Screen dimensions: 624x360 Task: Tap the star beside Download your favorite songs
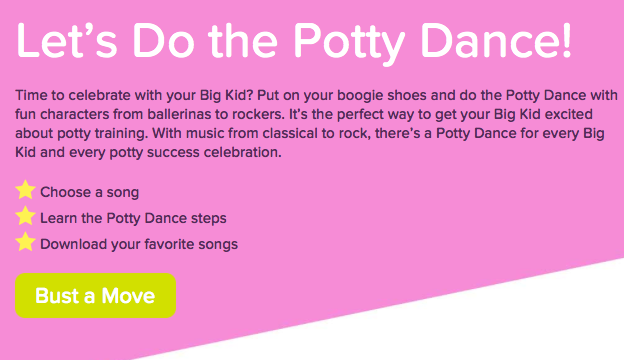point(25,242)
